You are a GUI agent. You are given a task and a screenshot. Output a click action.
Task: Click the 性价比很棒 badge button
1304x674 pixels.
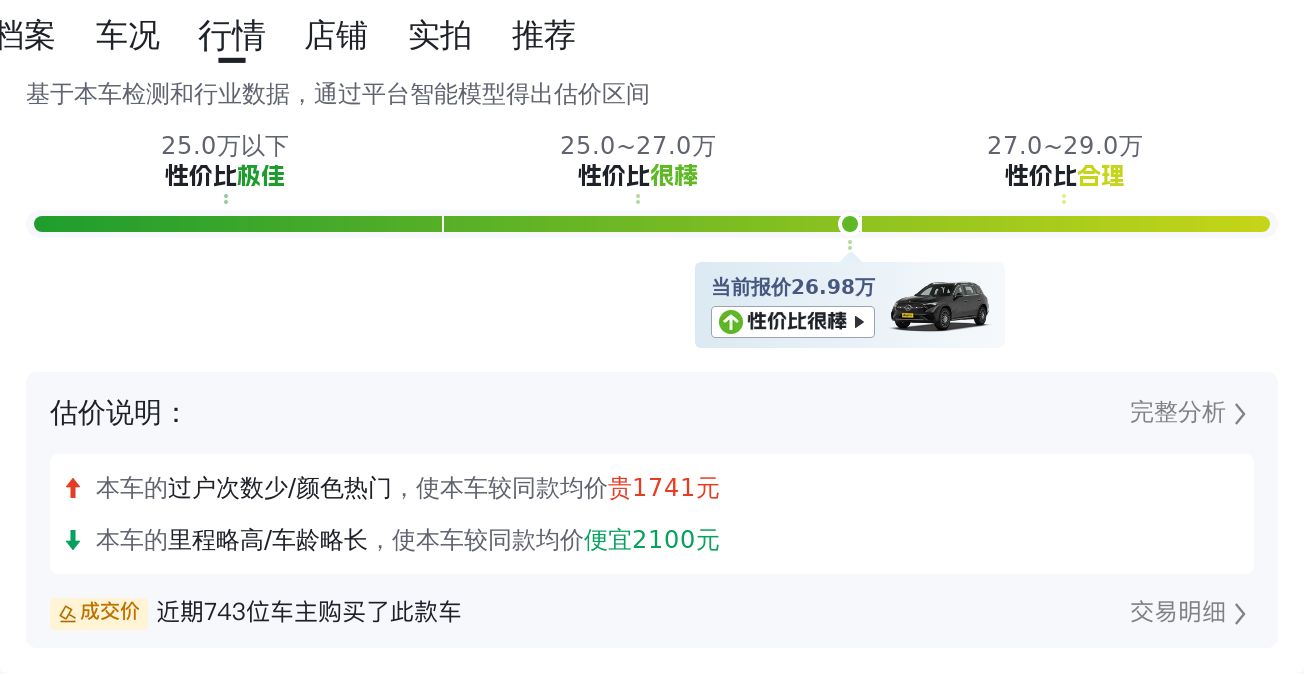pos(793,321)
